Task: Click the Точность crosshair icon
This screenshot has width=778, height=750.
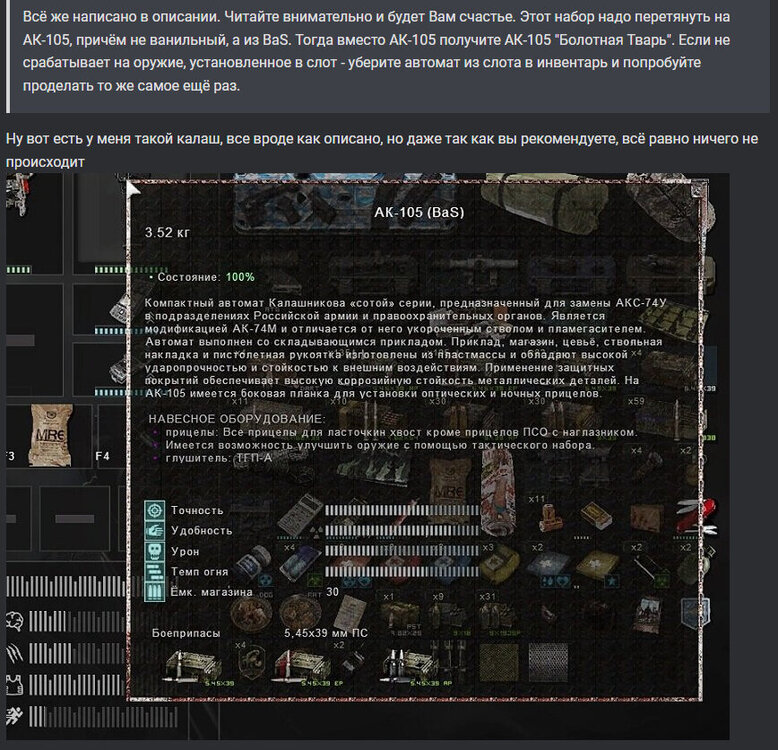Action: [x=155, y=510]
